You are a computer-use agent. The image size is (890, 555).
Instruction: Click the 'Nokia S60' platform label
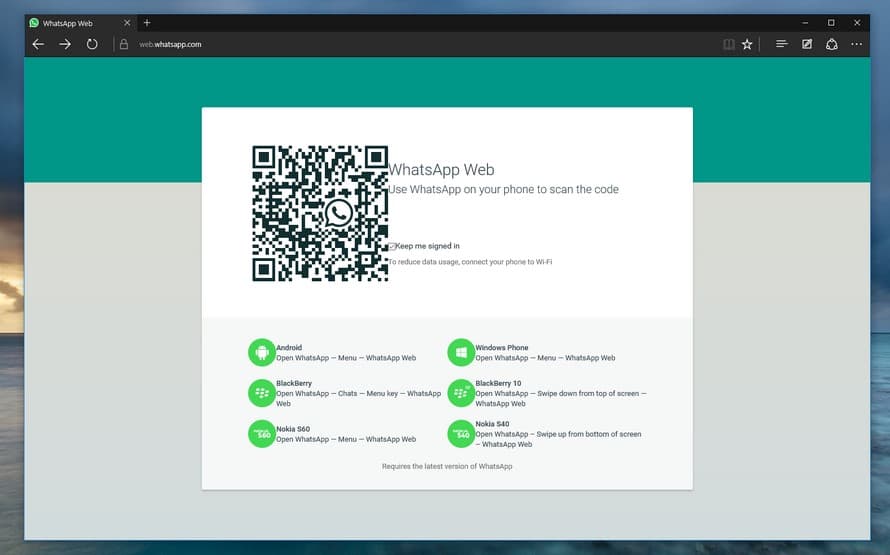click(293, 429)
